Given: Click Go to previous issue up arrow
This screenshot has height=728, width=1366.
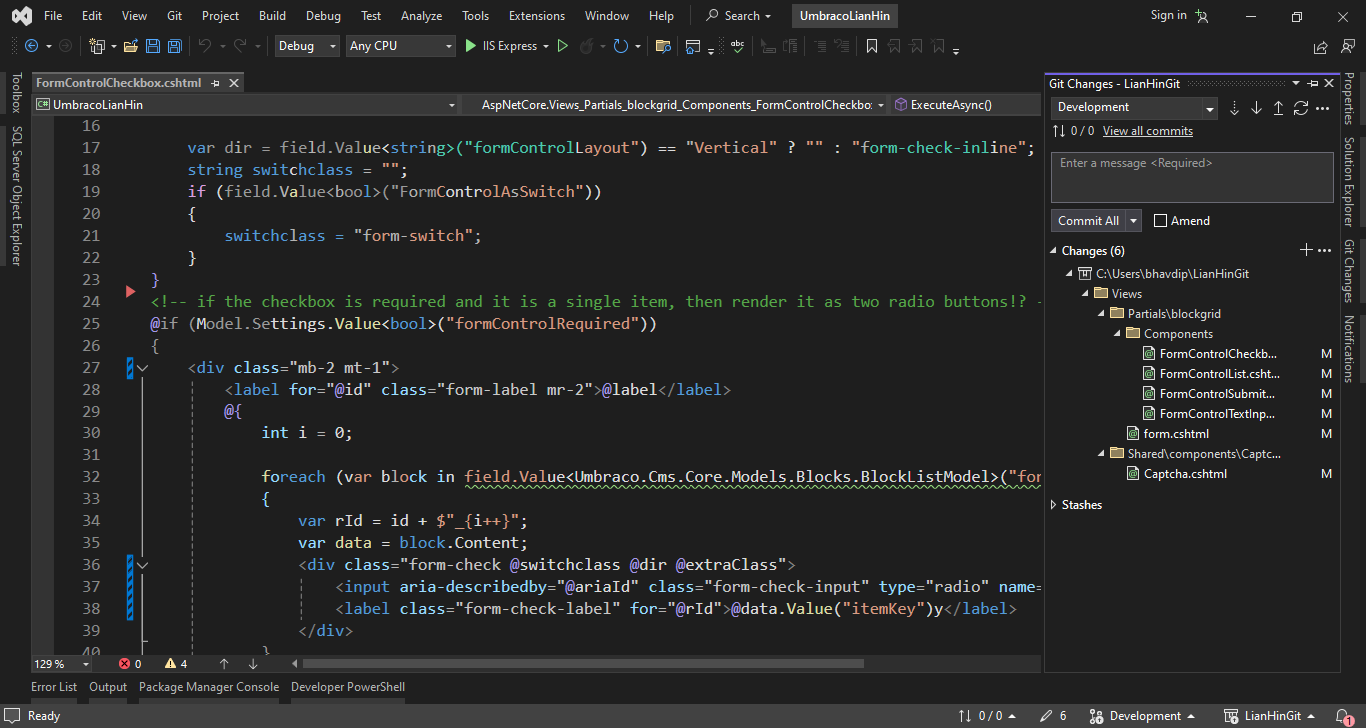Looking at the screenshot, I should [224, 663].
